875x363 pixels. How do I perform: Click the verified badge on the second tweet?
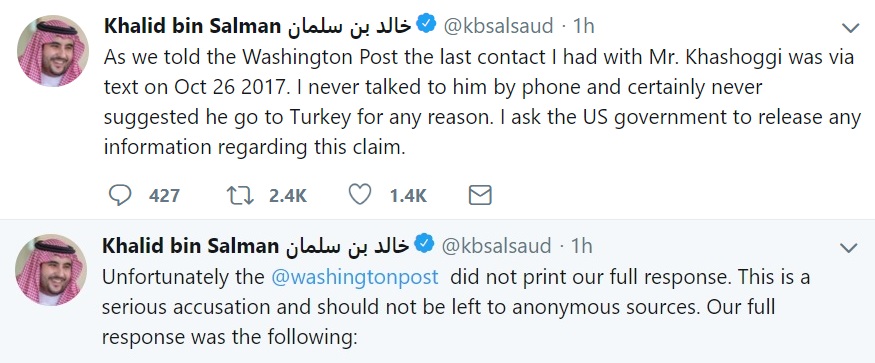(424, 245)
